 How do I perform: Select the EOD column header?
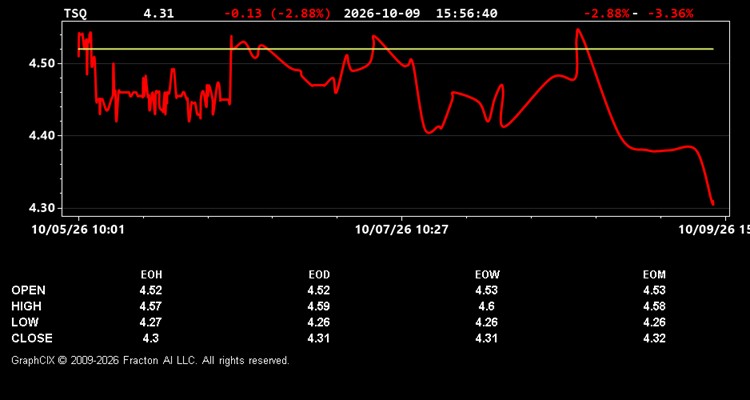[x=319, y=275]
